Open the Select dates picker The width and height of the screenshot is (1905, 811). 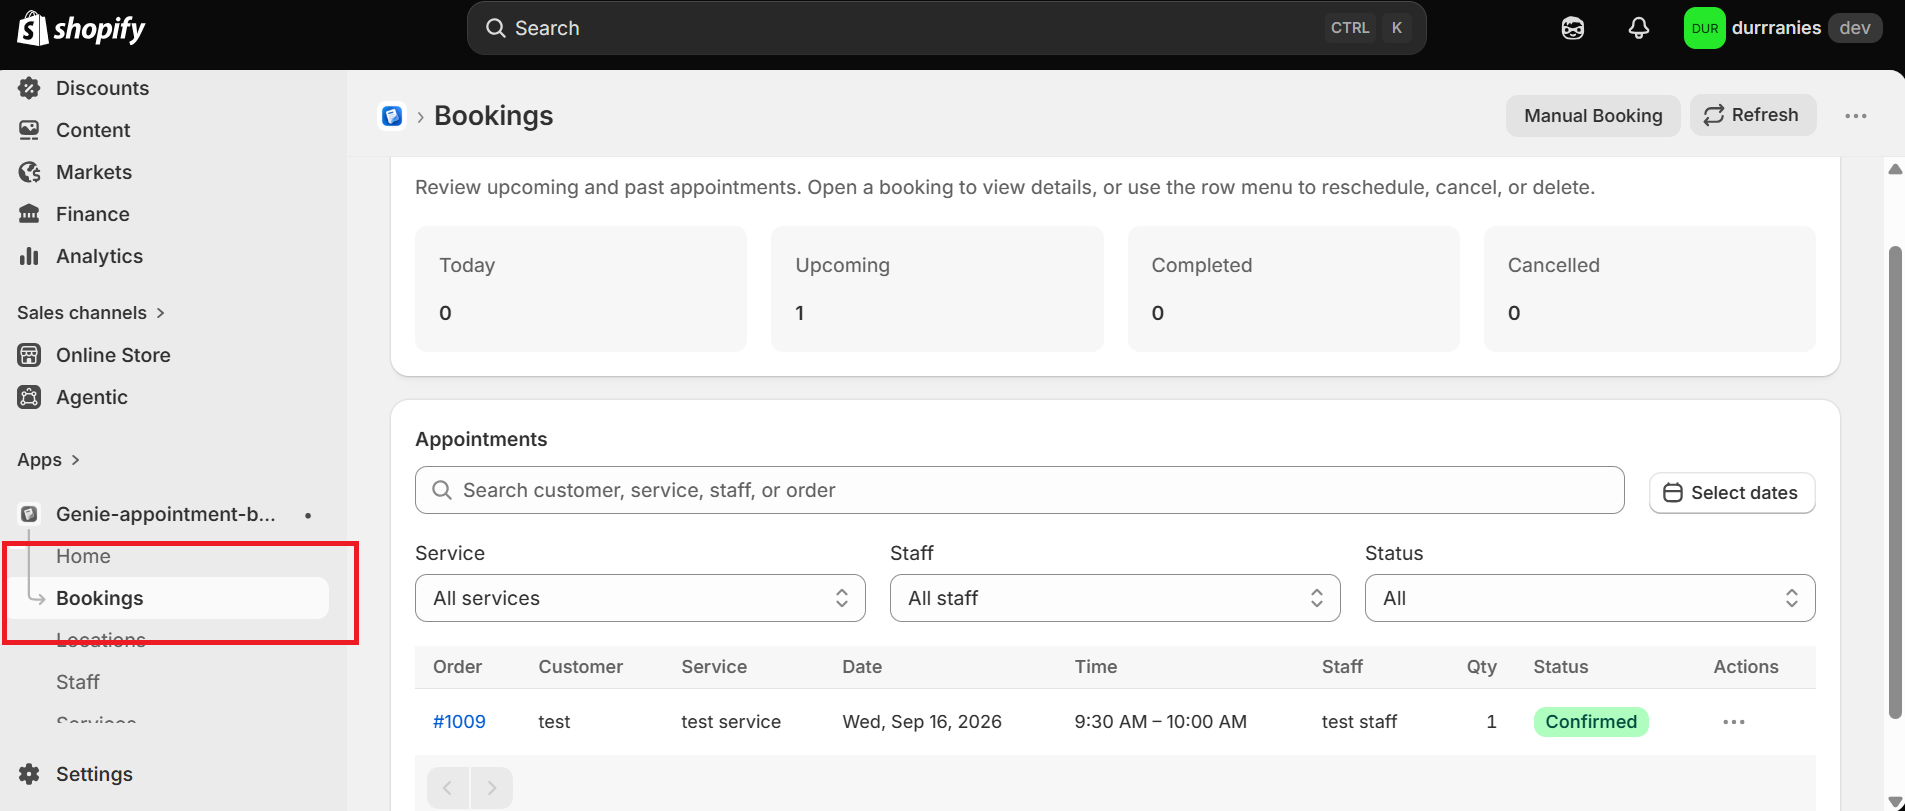[1732, 493]
